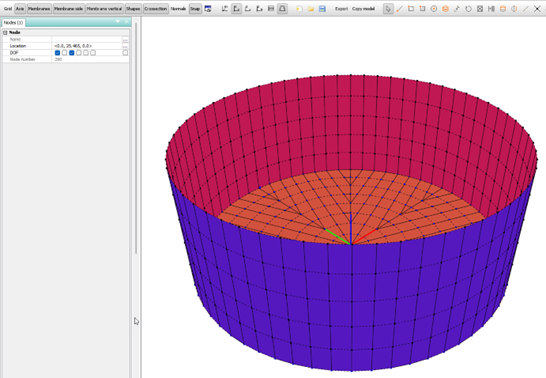
Task: Click the panel's vertical scrollbar
Action: 136,138
